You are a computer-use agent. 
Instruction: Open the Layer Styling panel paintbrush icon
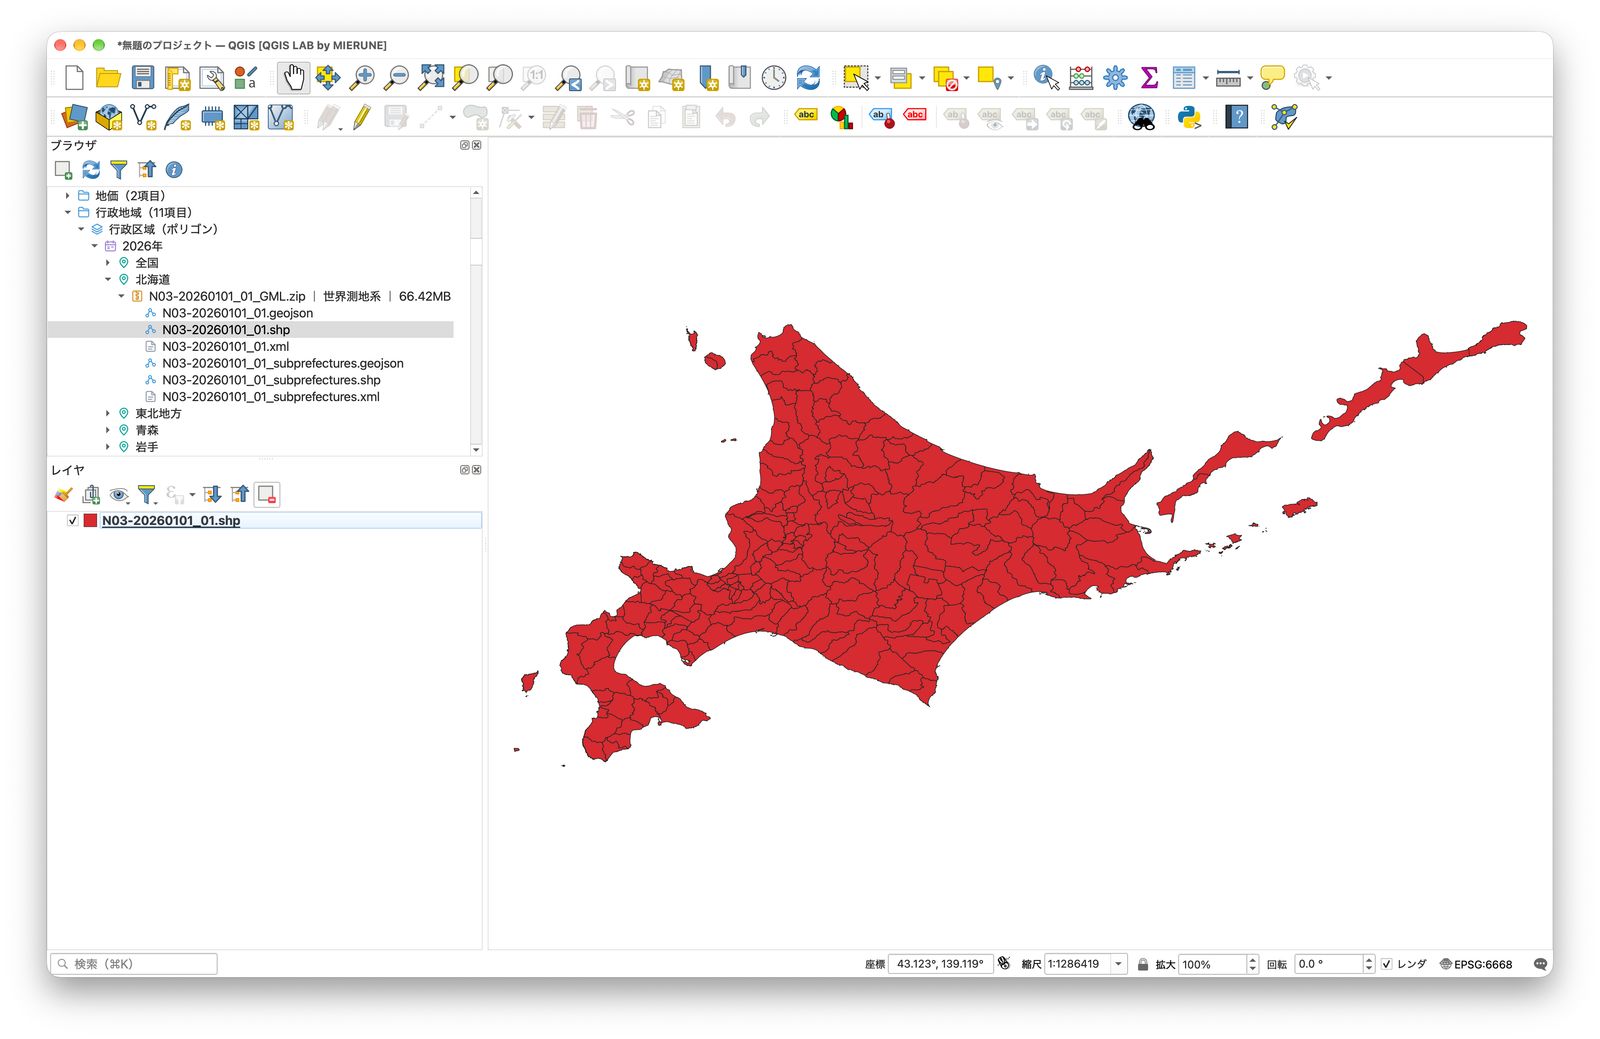[63, 494]
